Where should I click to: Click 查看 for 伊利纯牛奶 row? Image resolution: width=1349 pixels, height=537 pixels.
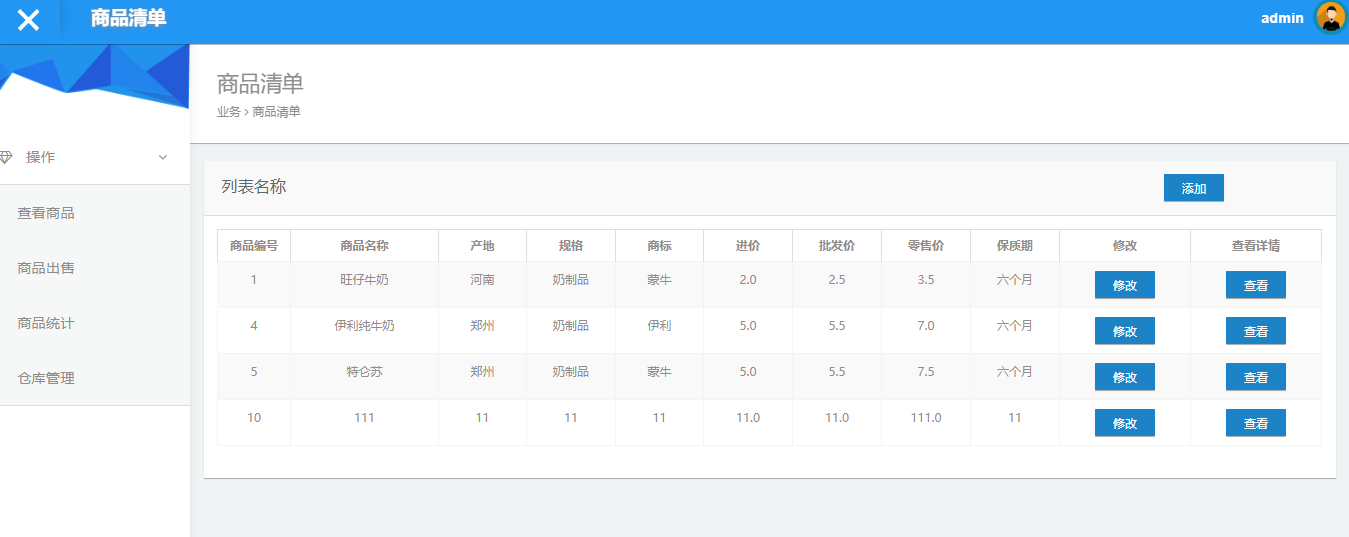[1256, 331]
